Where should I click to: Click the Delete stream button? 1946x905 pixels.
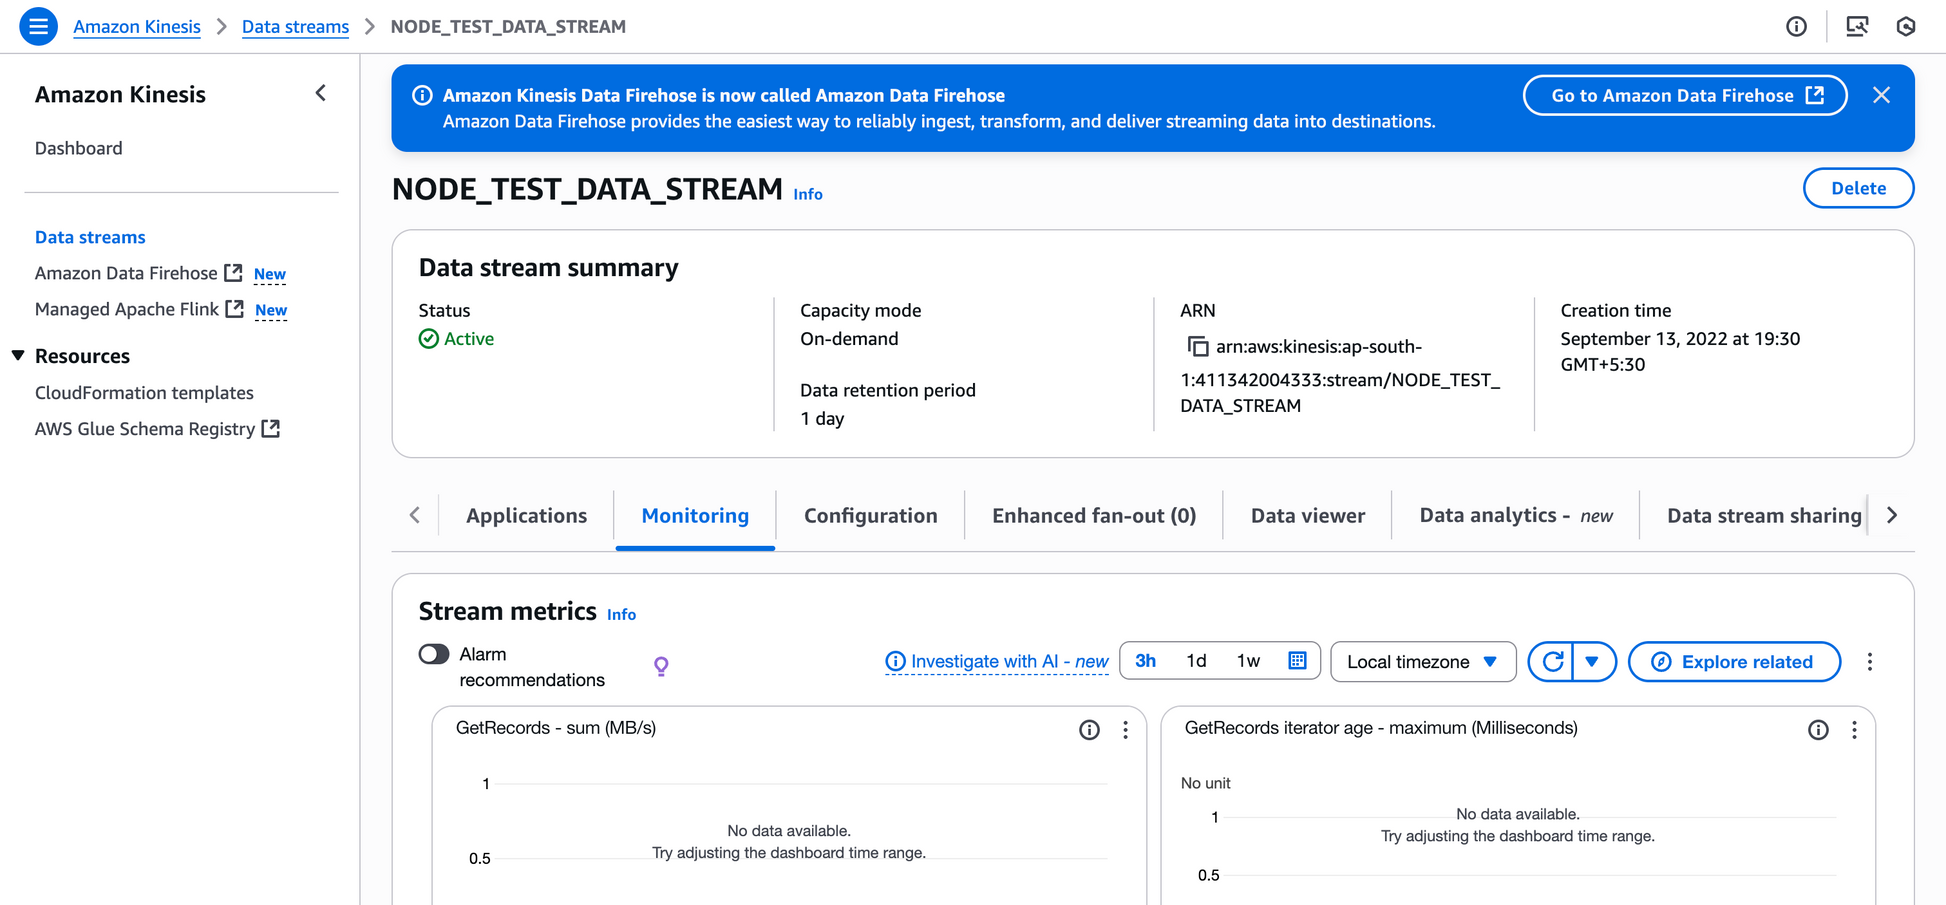coord(1857,188)
